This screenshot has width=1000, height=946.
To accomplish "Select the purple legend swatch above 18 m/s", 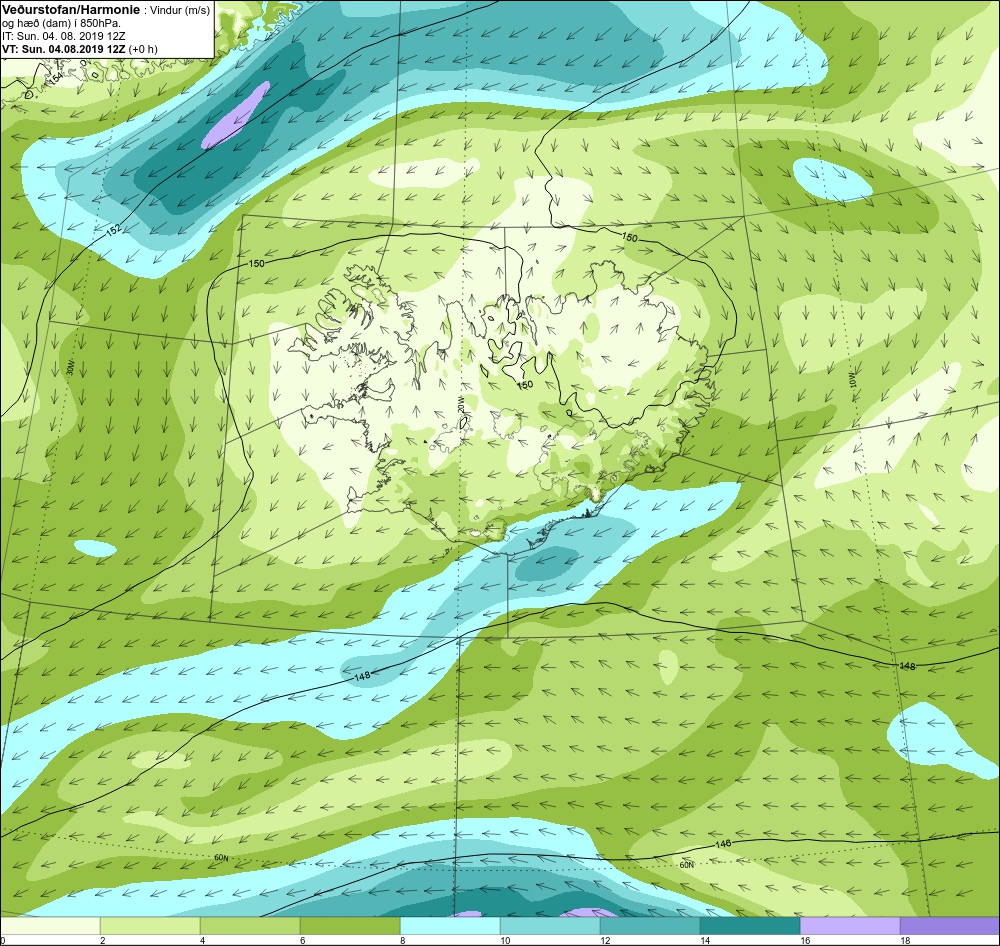I will tap(950, 926).
